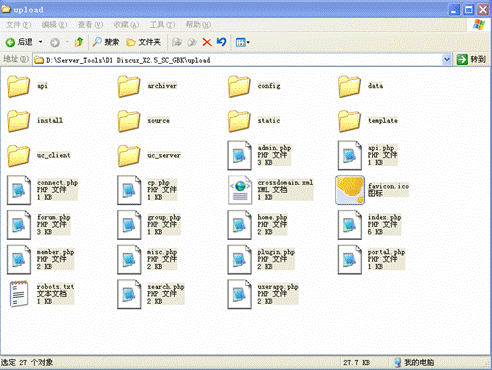The image size is (492, 370).
Task: Select the config folder icon
Action: tap(239, 86)
